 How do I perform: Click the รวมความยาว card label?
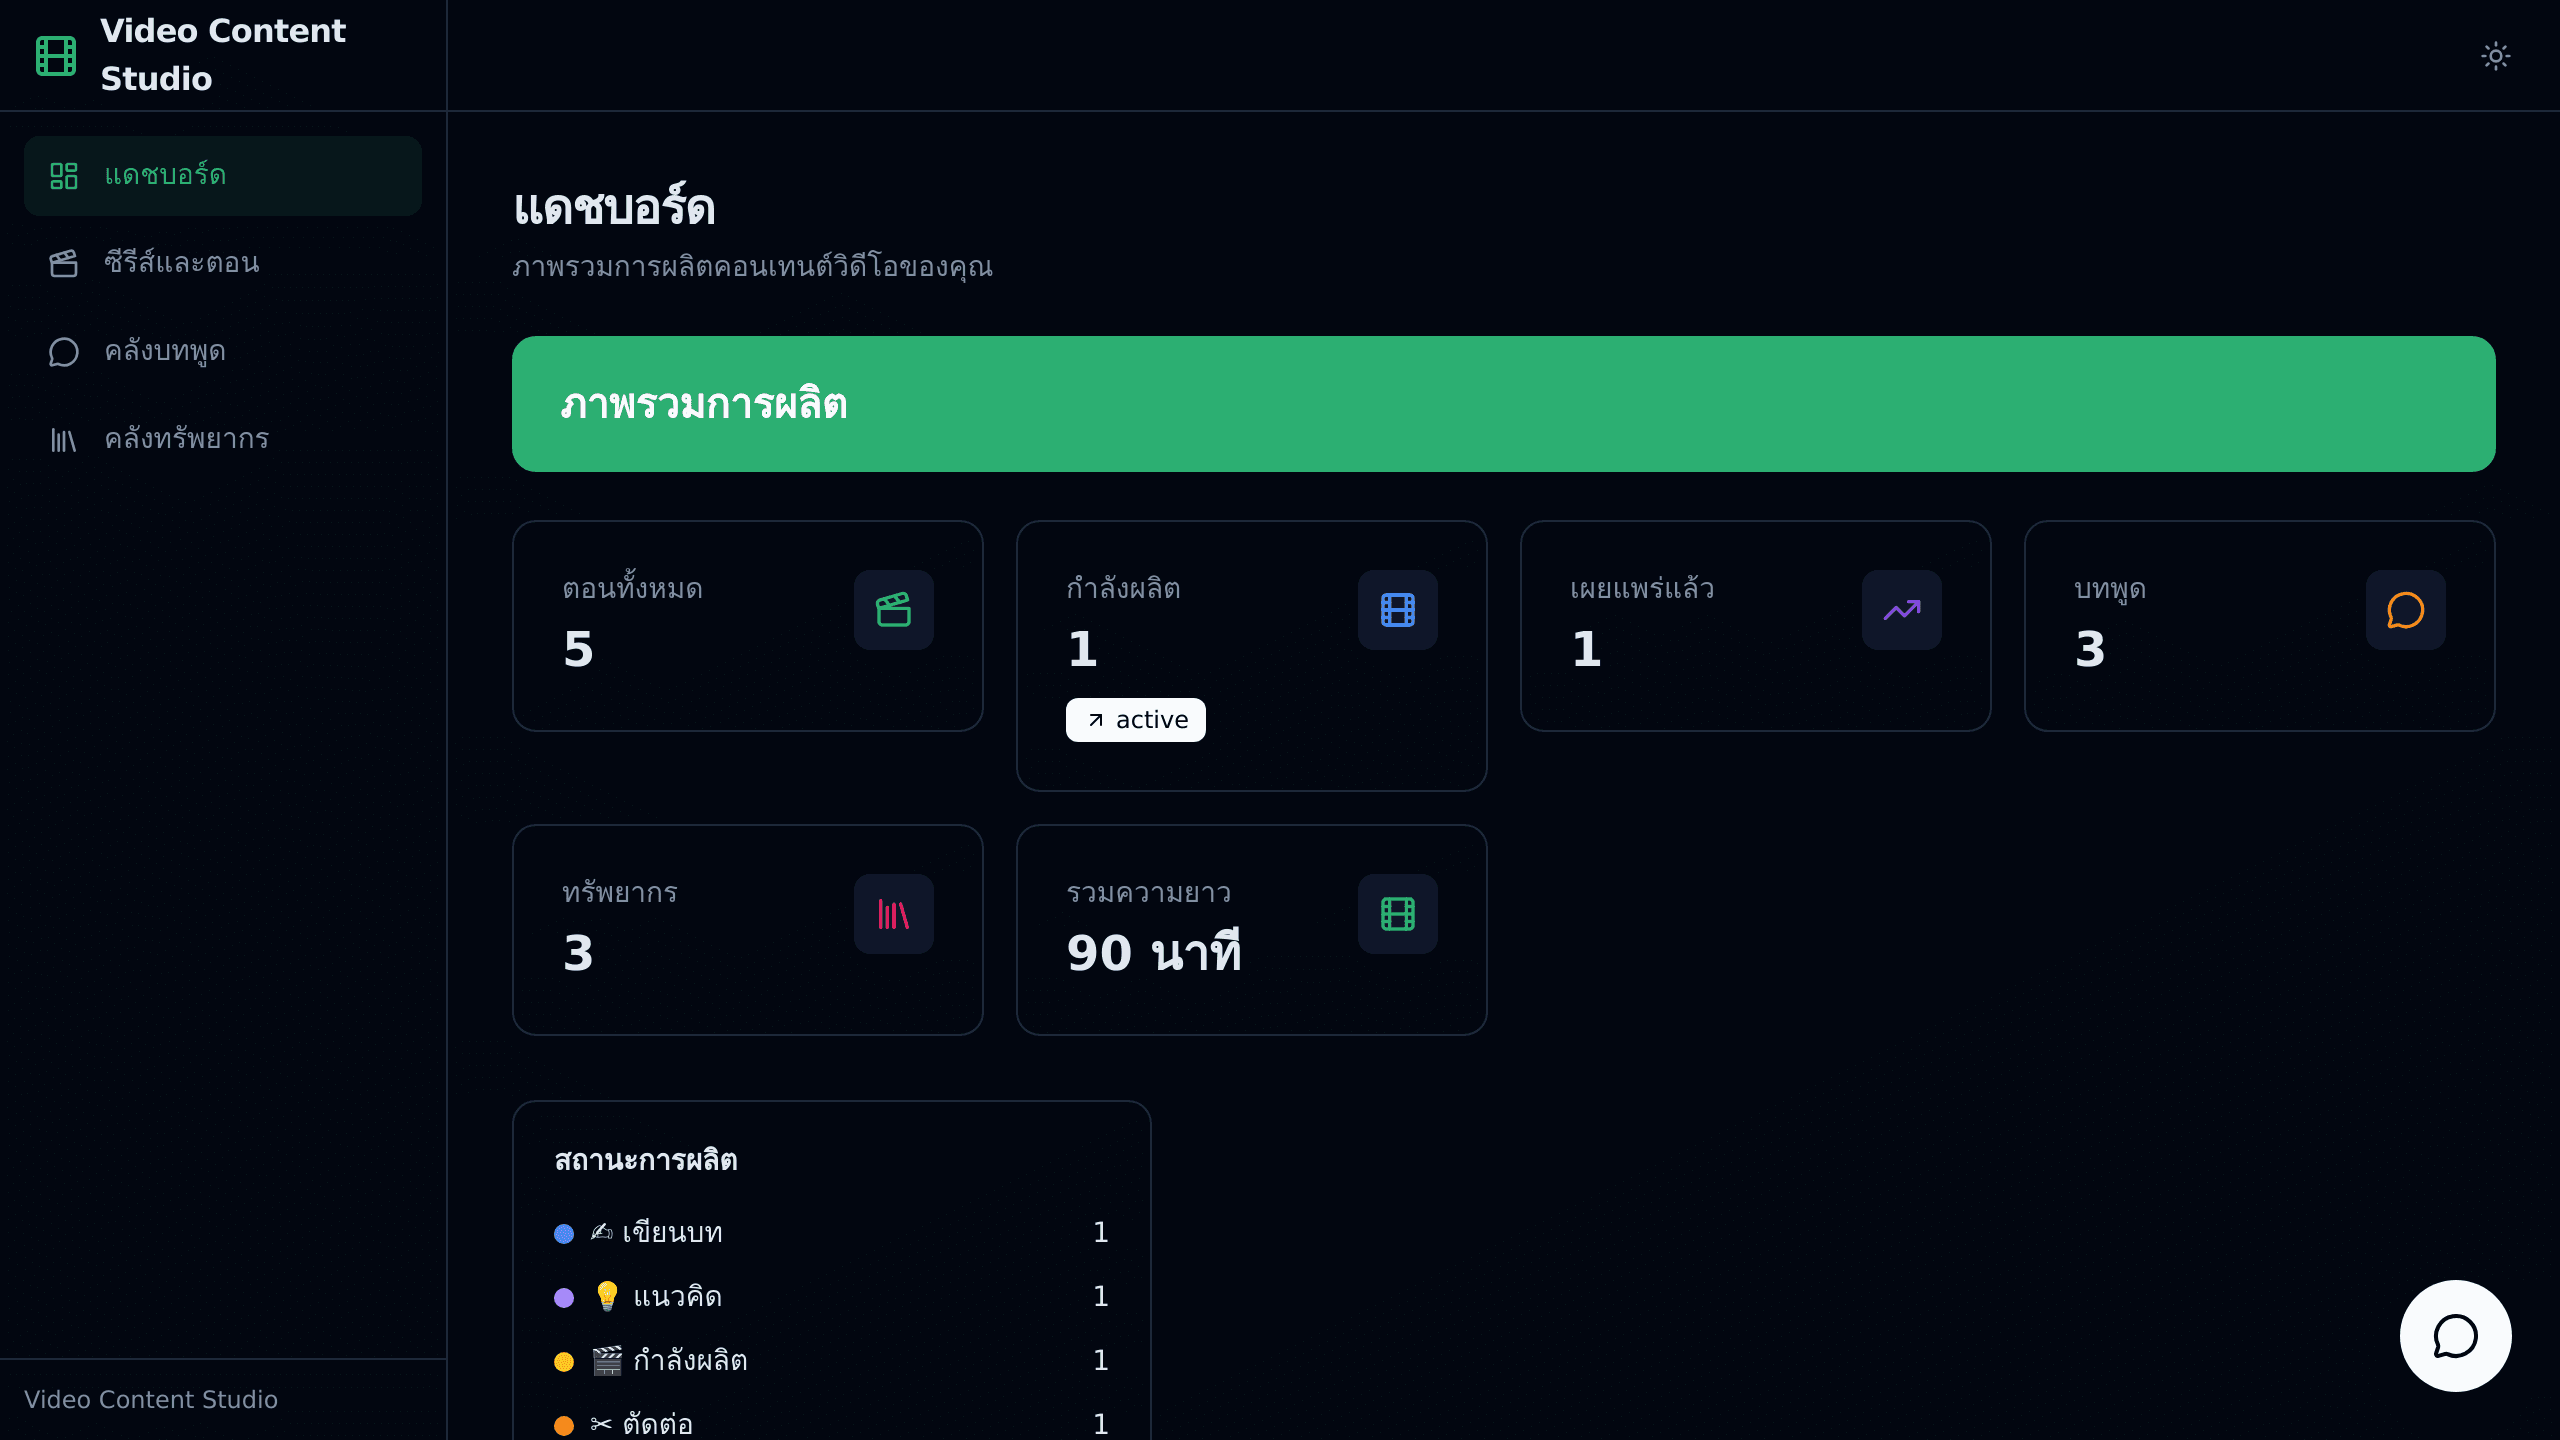[1148, 893]
